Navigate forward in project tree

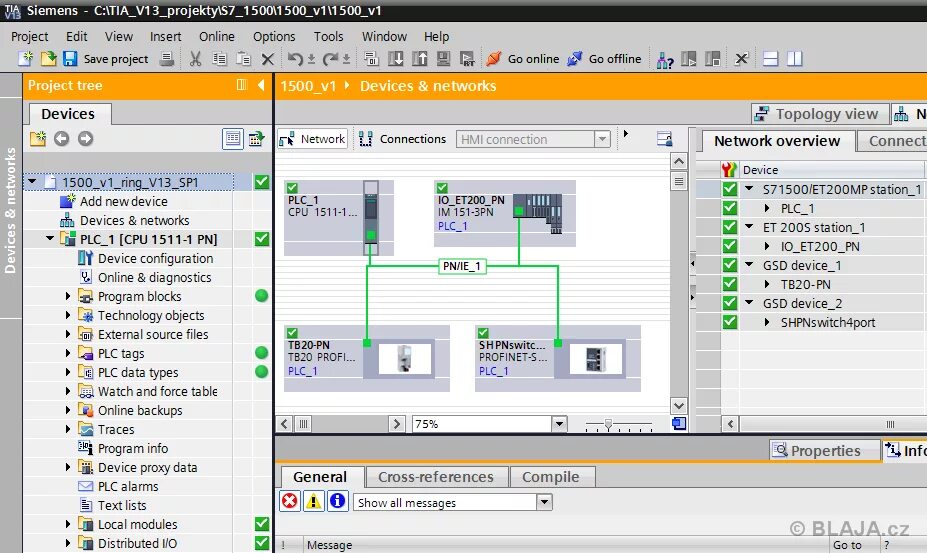(86, 138)
